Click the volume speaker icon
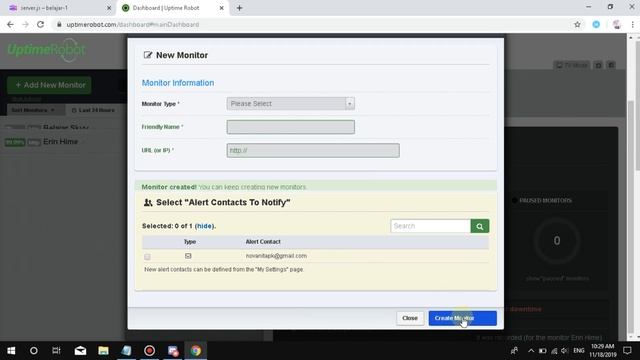 564,351
